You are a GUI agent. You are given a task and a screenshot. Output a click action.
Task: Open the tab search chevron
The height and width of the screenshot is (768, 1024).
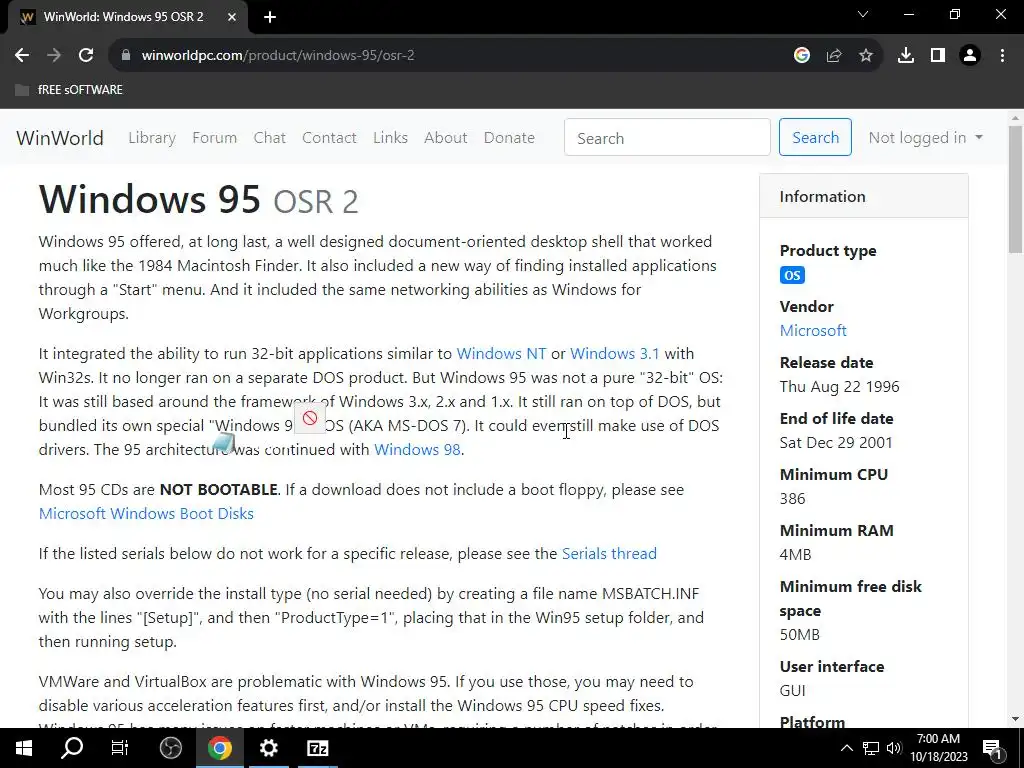(863, 14)
